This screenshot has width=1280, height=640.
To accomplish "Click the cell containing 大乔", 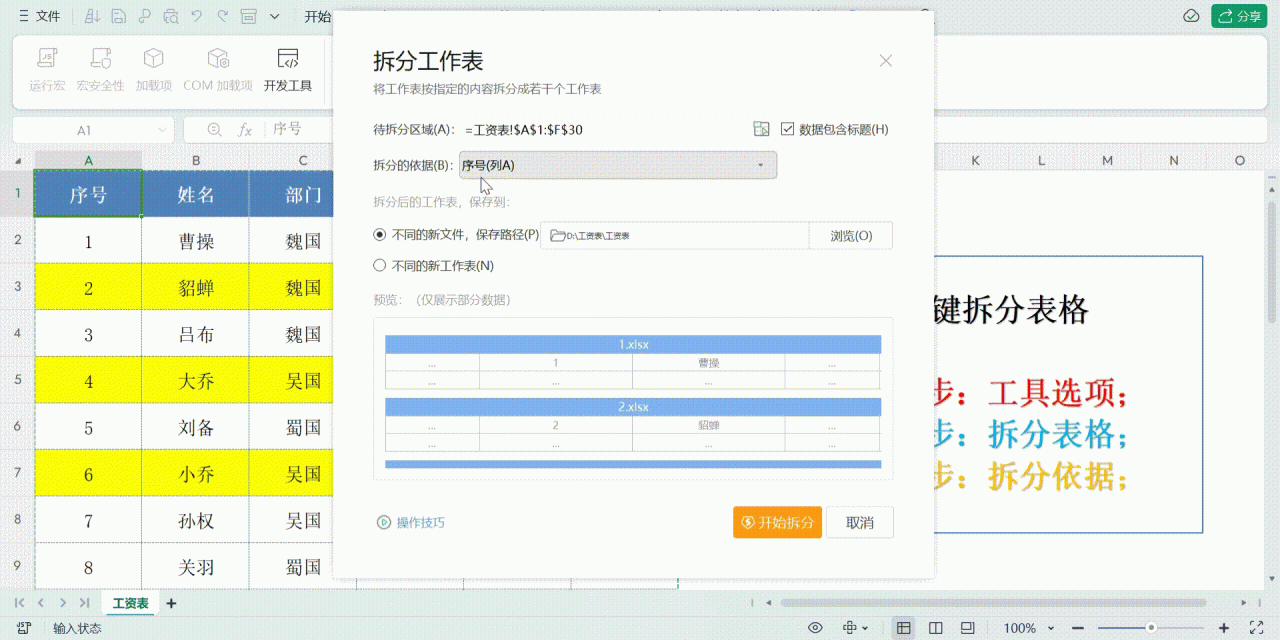I will click(195, 380).
